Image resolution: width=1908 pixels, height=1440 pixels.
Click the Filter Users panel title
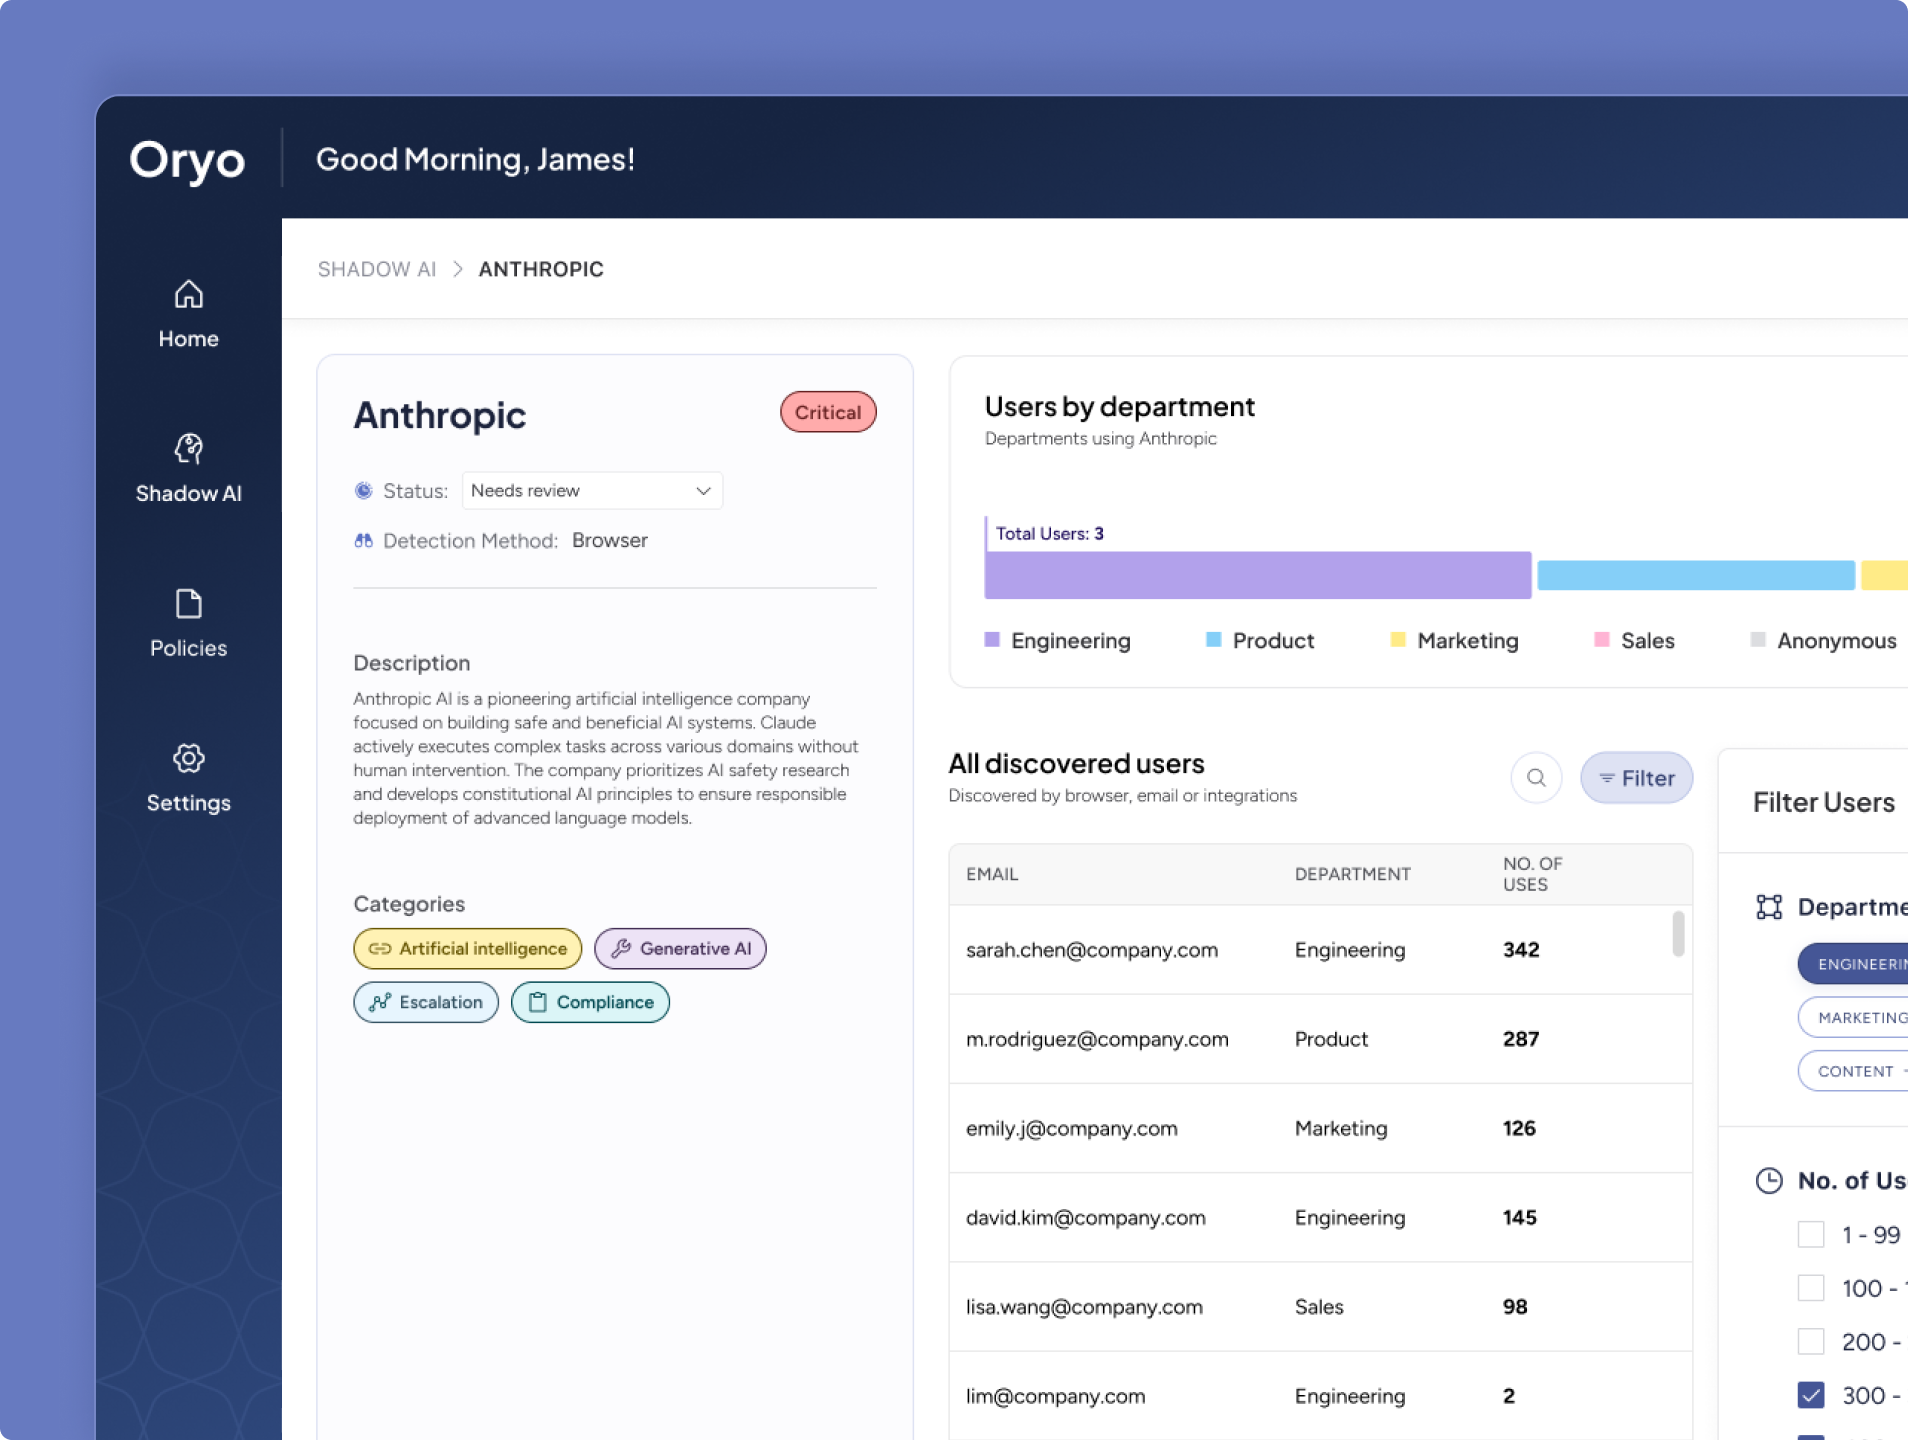coord(1824,802)
